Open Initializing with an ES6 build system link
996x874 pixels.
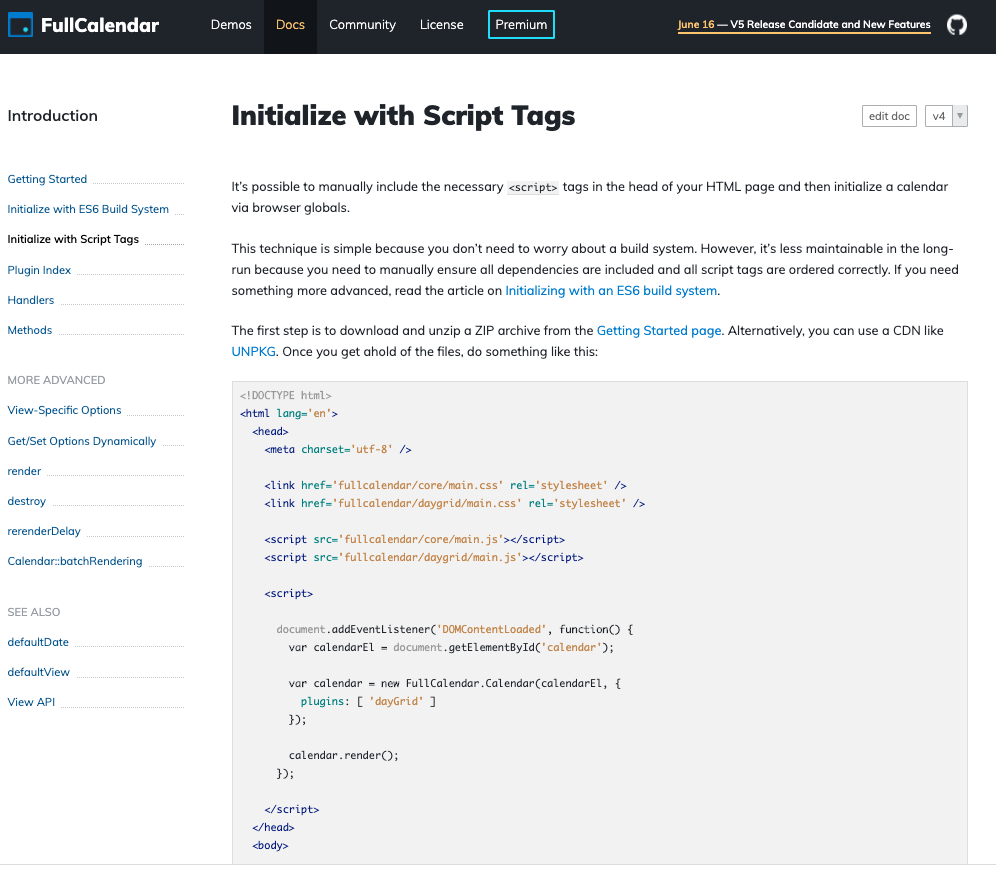tap(611, 291)
